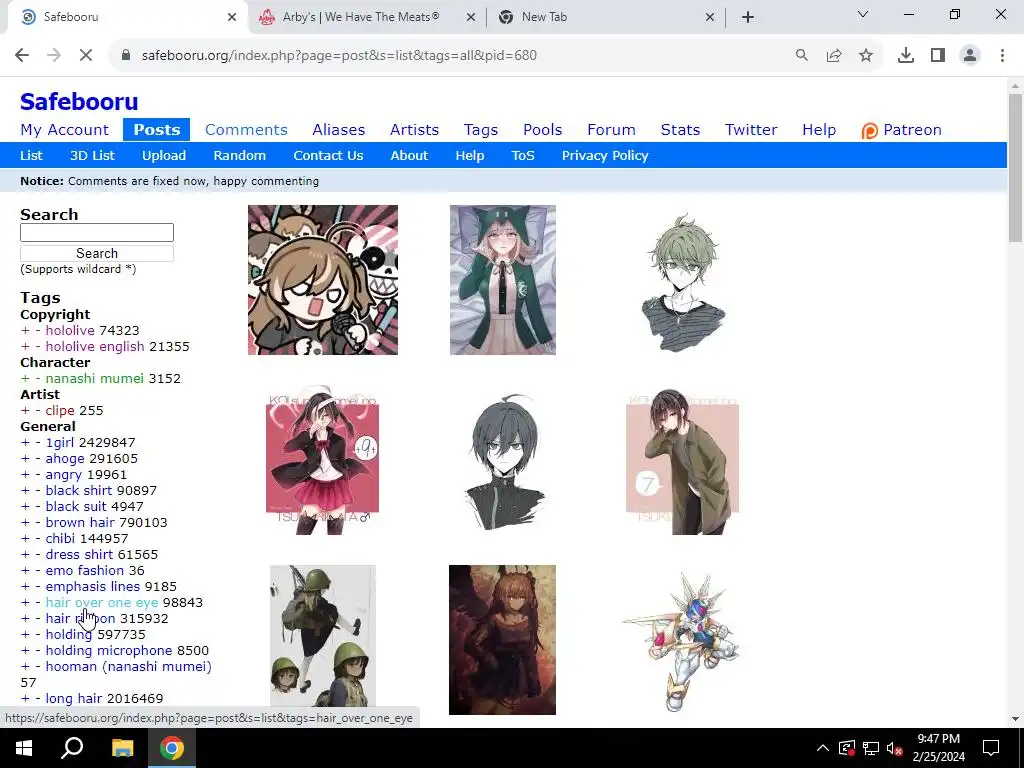Viewport: 1024px width, 768px height.
Task: Open the Chrome profile avatar
Action: pos(970,56)
